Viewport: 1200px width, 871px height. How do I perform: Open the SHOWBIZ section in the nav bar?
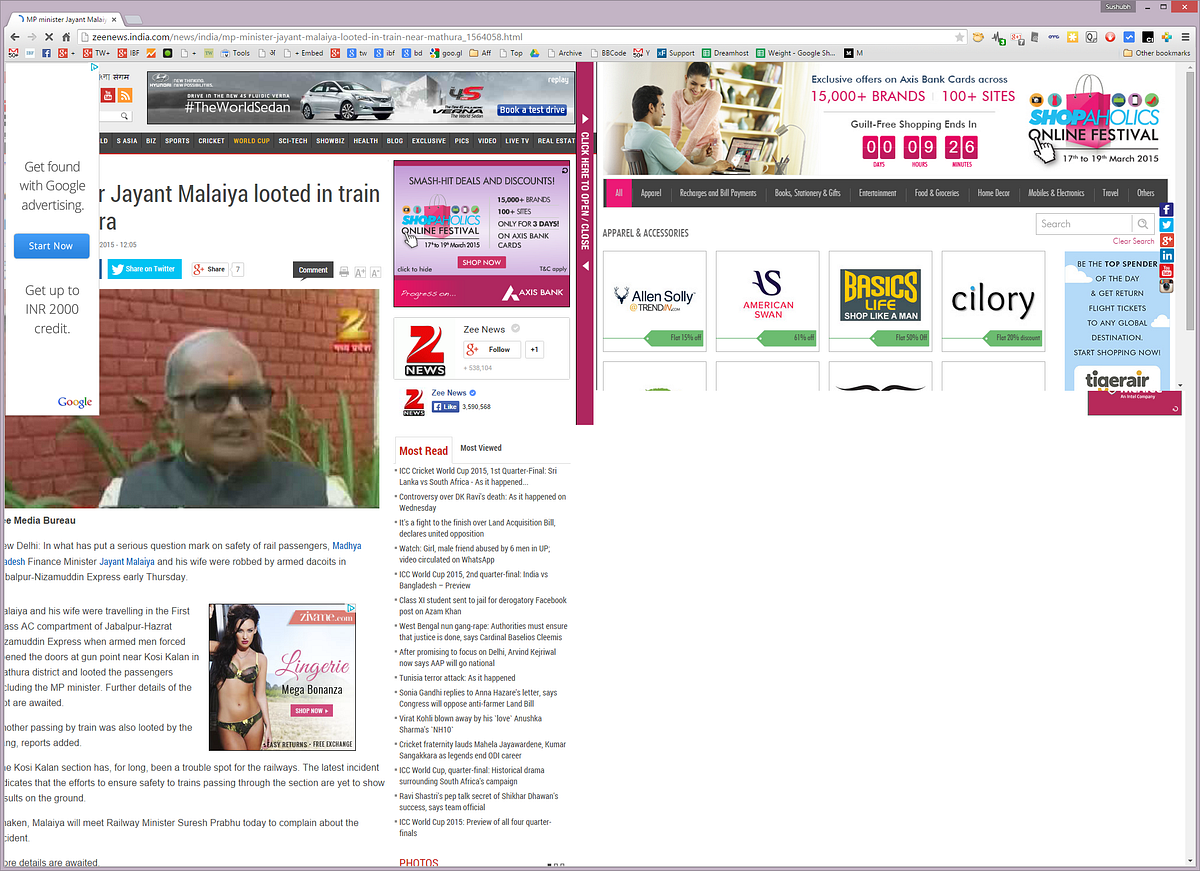(x=330, y=141)
